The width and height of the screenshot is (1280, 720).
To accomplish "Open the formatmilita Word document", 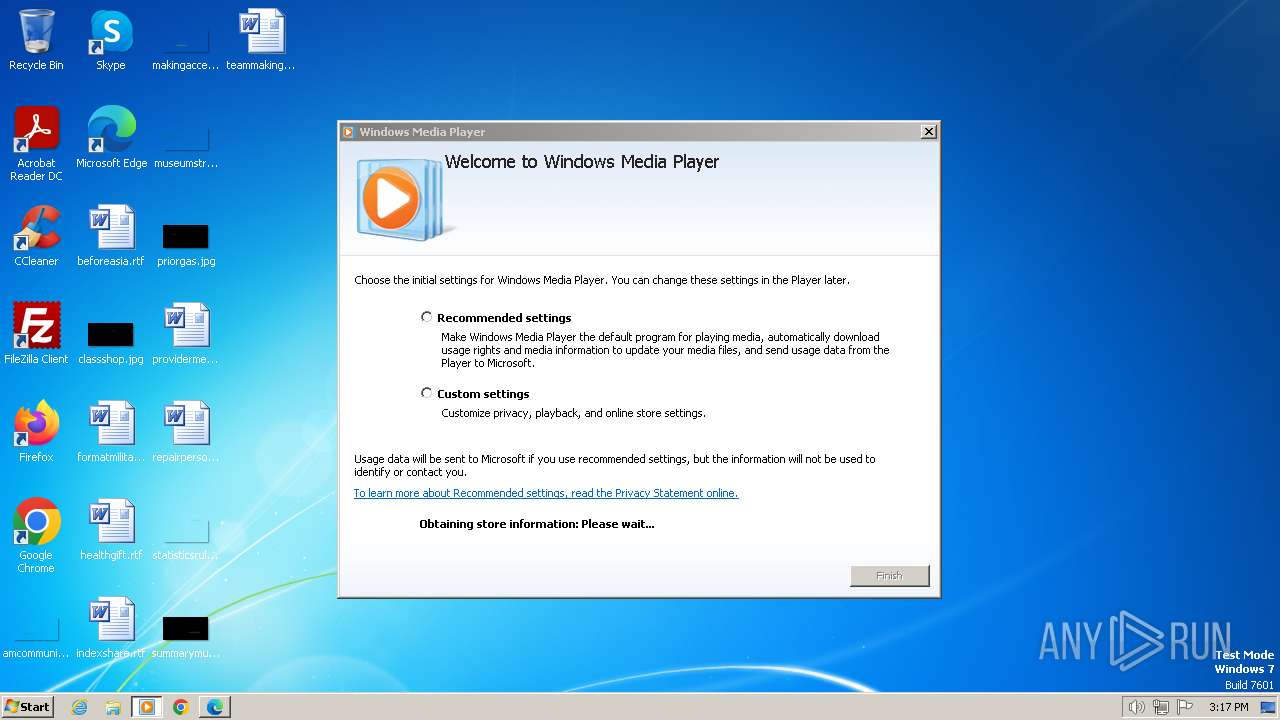I will [111, 432].
